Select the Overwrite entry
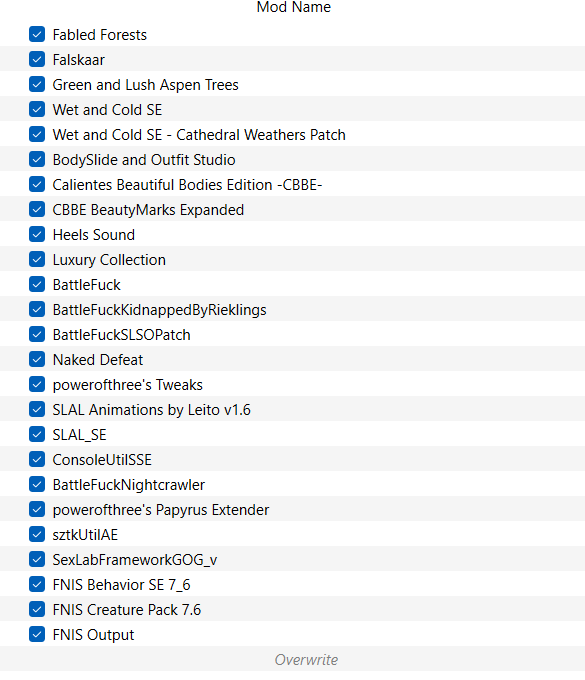The image size is (585, 680). (x=306, y=660)
